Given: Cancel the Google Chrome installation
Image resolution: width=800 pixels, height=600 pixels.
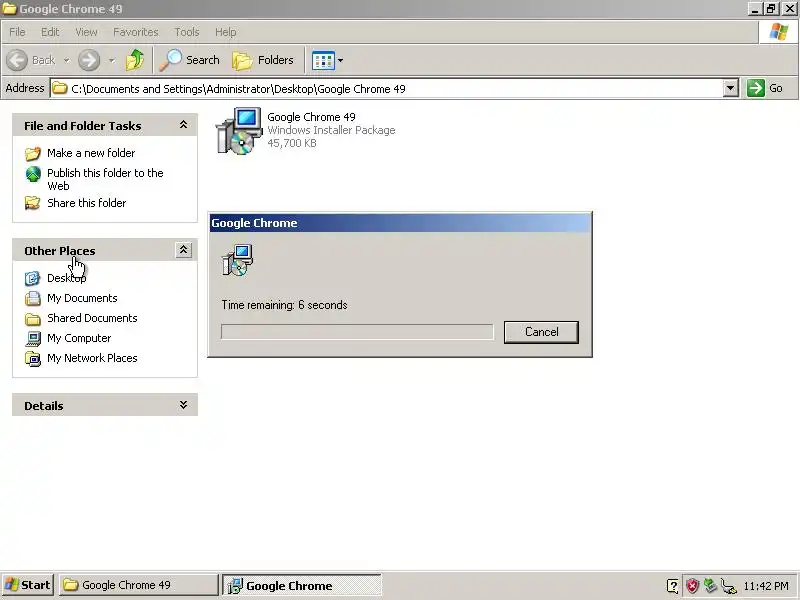Looking at the screenshot, I should point(541,332).
